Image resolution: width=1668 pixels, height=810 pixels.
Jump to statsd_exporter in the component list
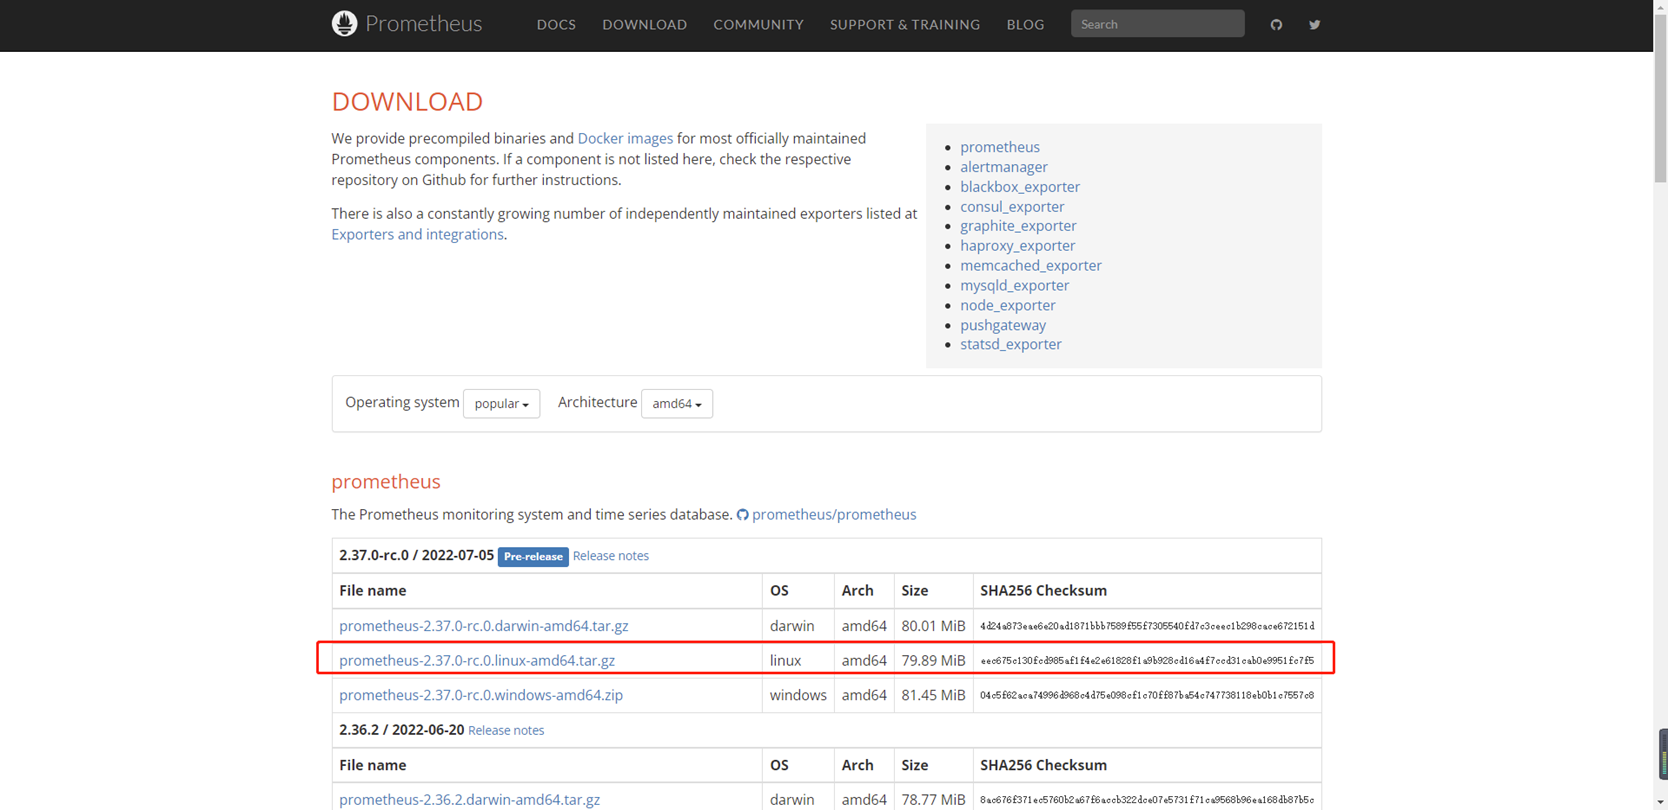click(1011, 344)
